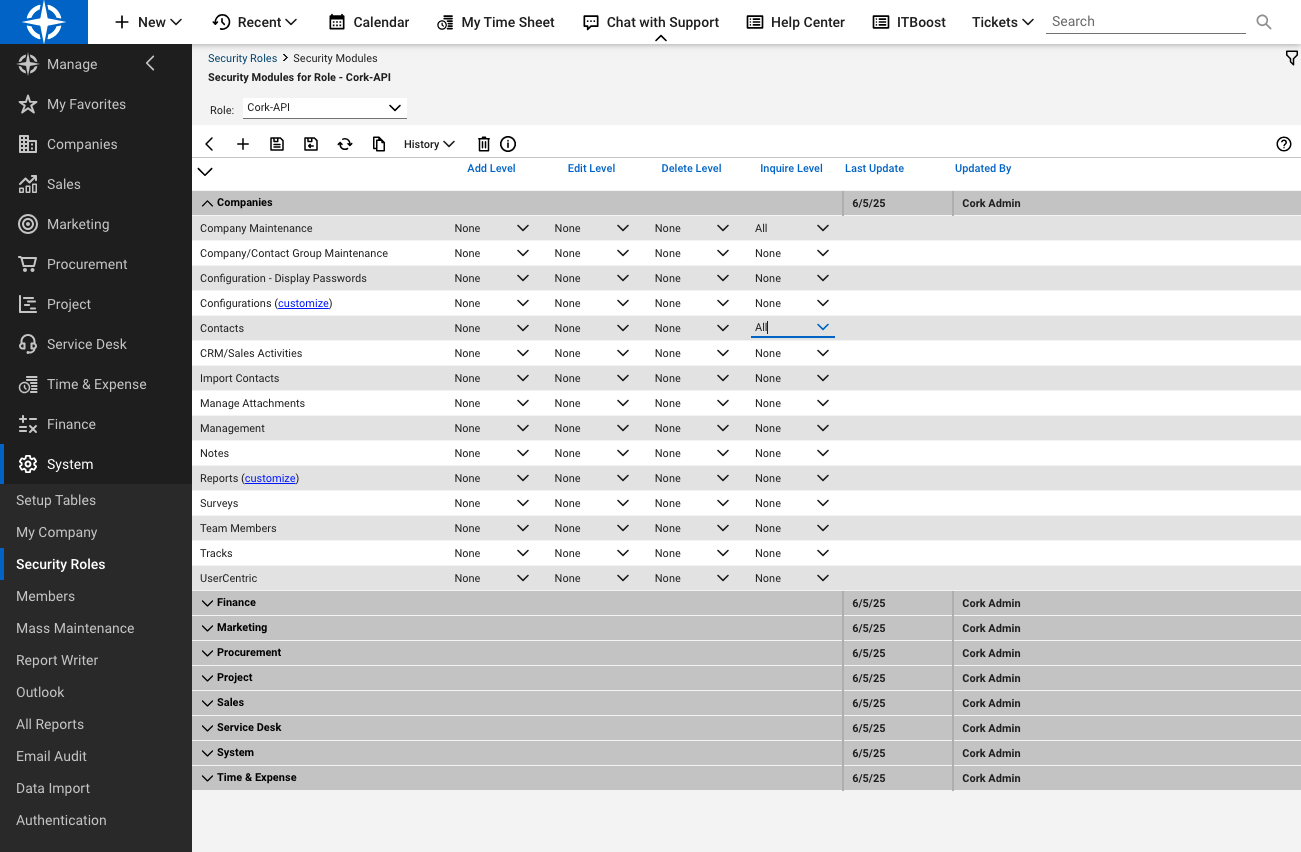
Task: Click the plus icon to add new
Action: tap(243, 144)
